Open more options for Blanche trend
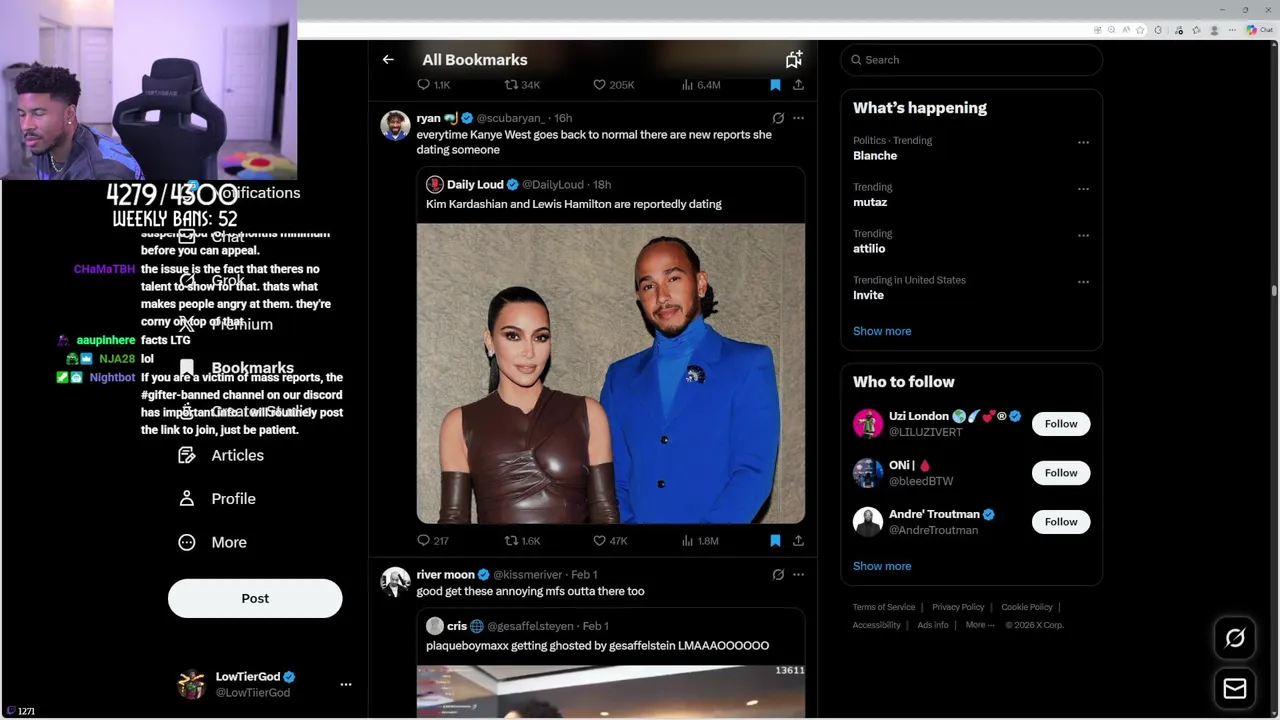This screenshot has width=1280, height=720. [x=1083, y=142]
